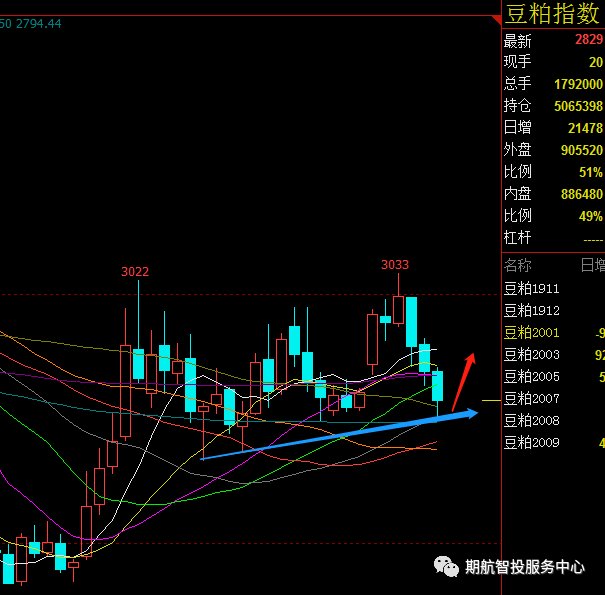This screenshot has height=595, width=605.
Task: Click the 名称 column header
Action: click(518, 266)
